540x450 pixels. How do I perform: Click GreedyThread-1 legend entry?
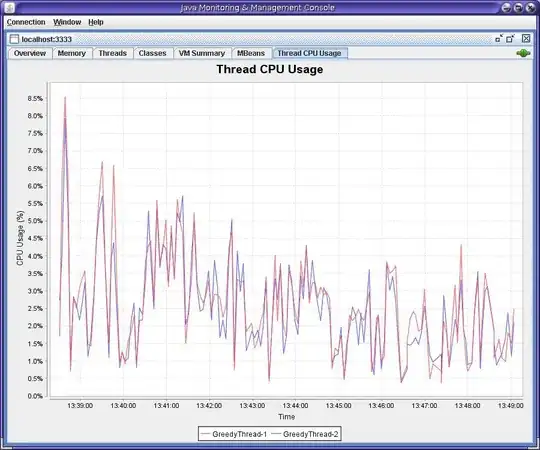pyautogui.click(x=234, y=434)
